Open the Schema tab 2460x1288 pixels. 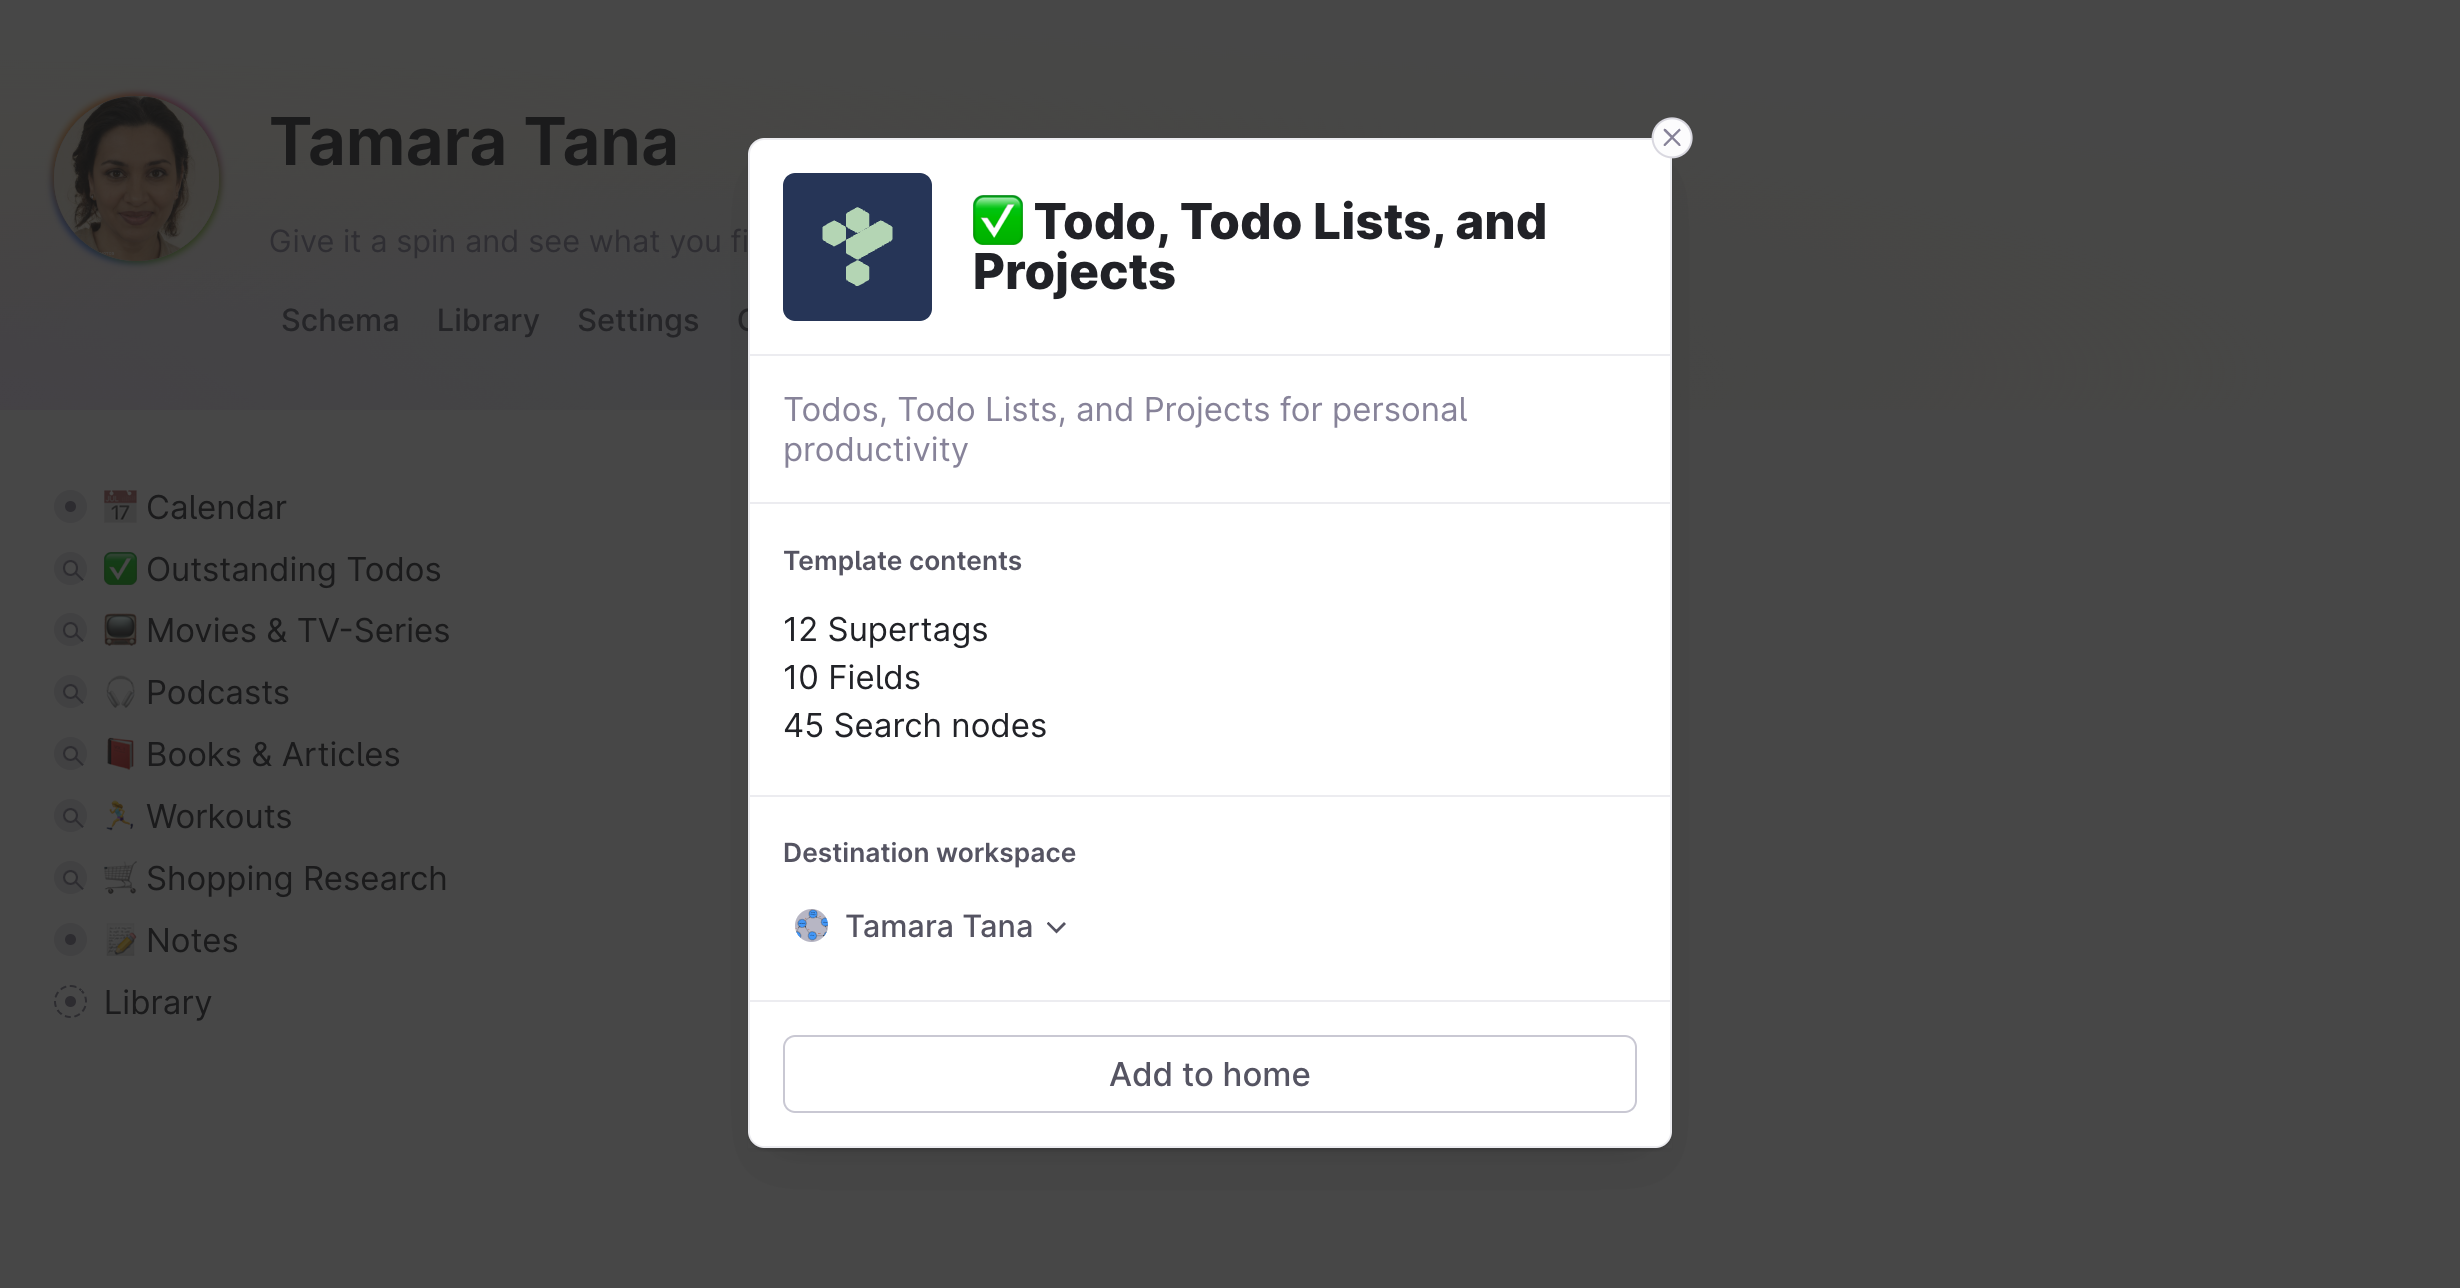coord(340,320)
